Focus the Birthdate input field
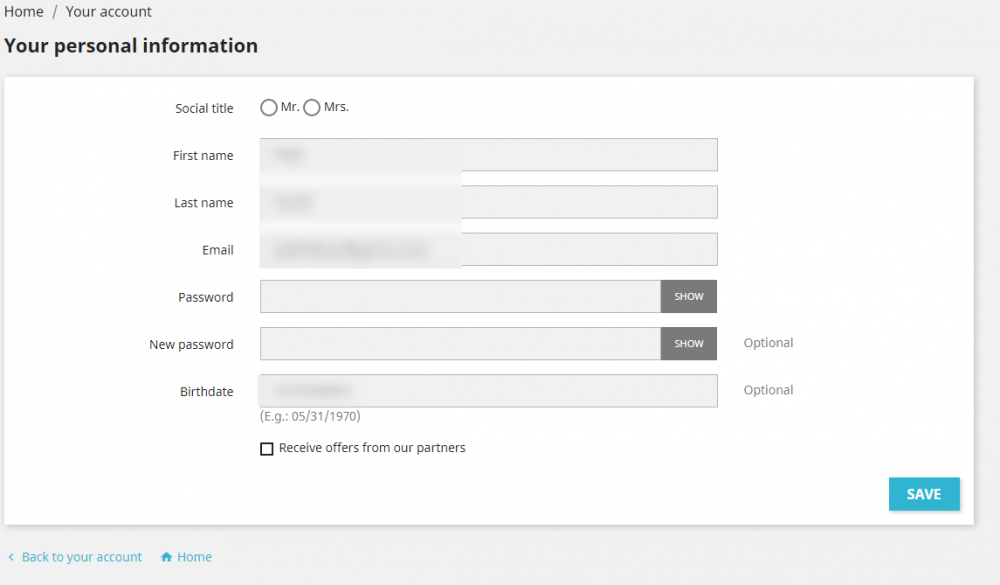The height and width of the screenshot is (585, 1000). pyautogui.click(x=488, y=391)
